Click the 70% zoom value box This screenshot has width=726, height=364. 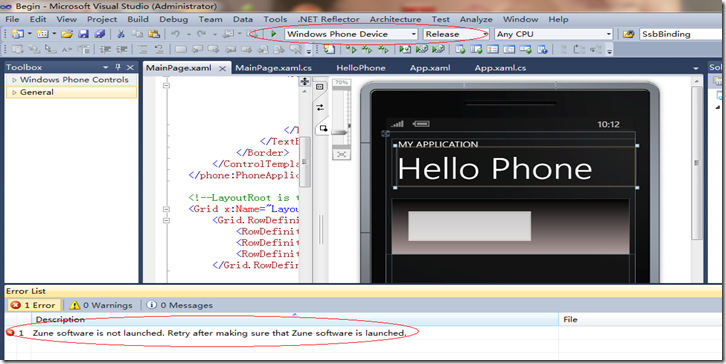point(342,82)
